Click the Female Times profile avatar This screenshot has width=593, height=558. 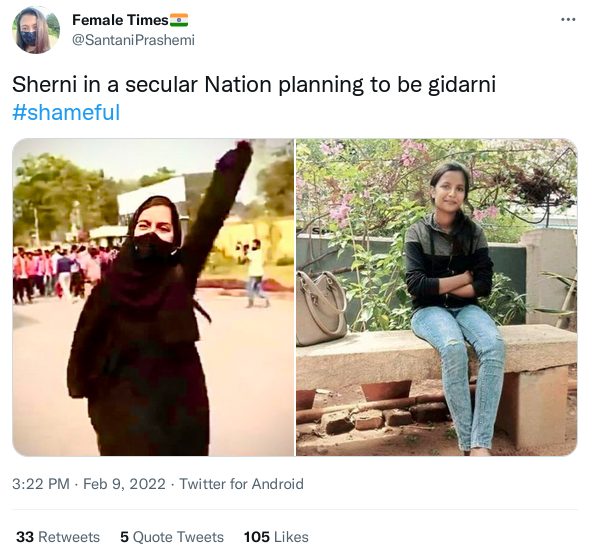36,30
